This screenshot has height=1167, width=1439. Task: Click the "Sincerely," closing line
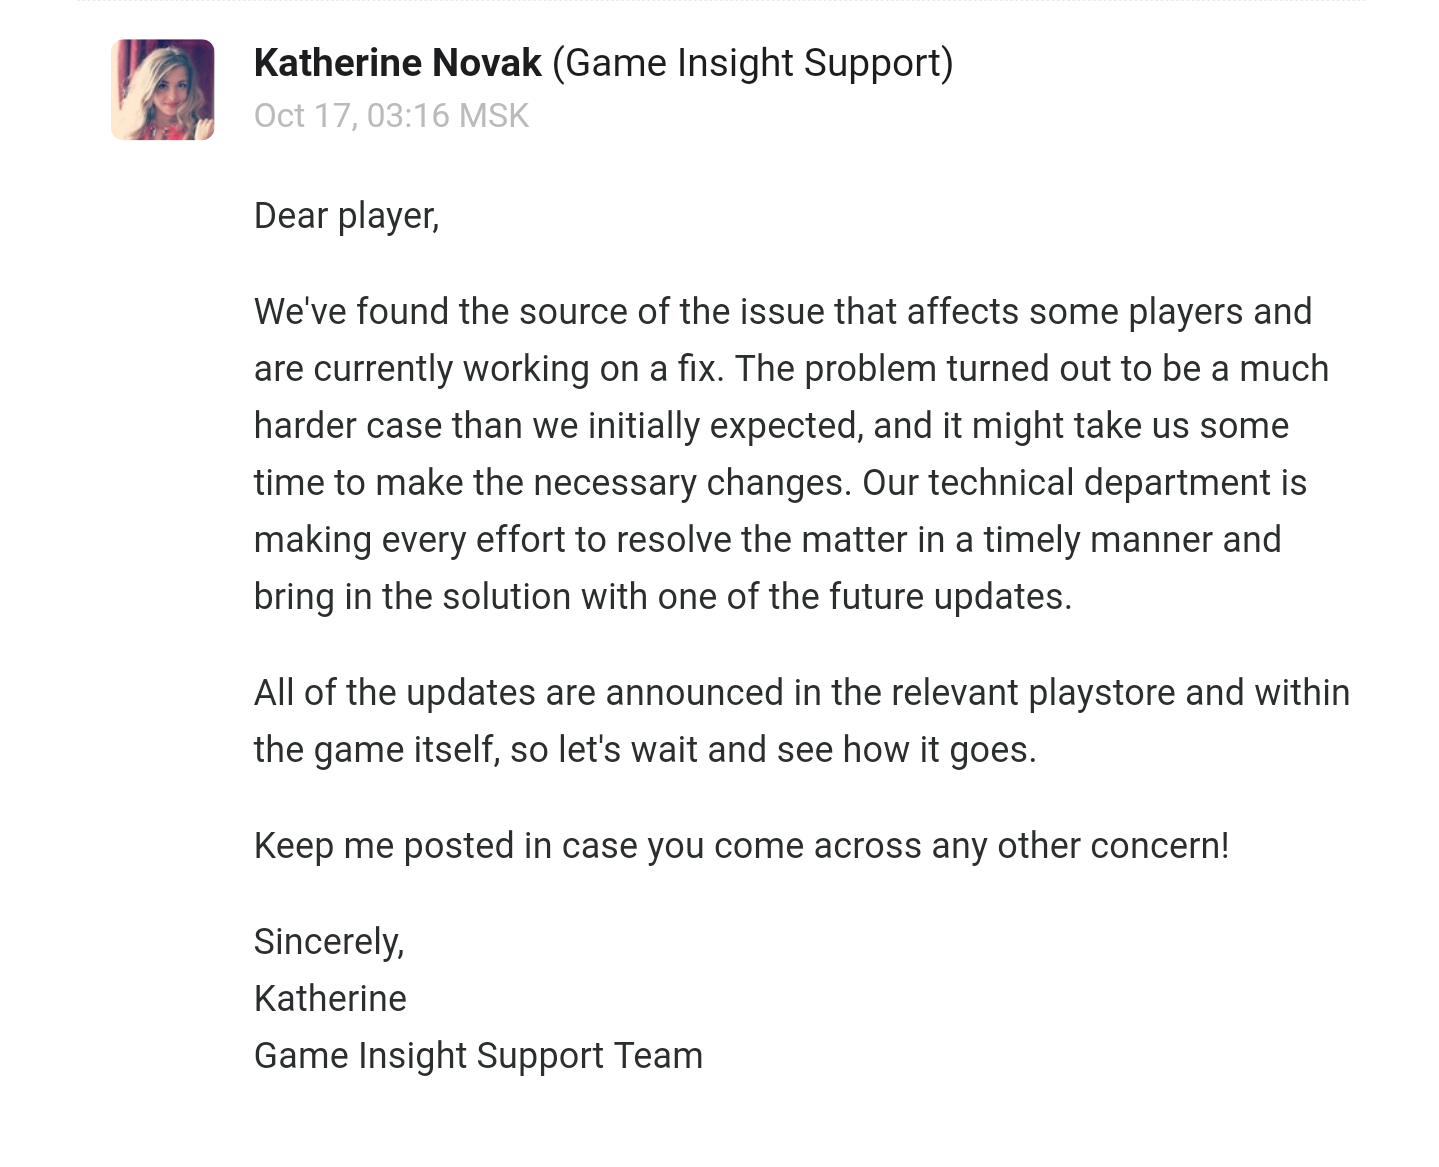coord(329,942)
